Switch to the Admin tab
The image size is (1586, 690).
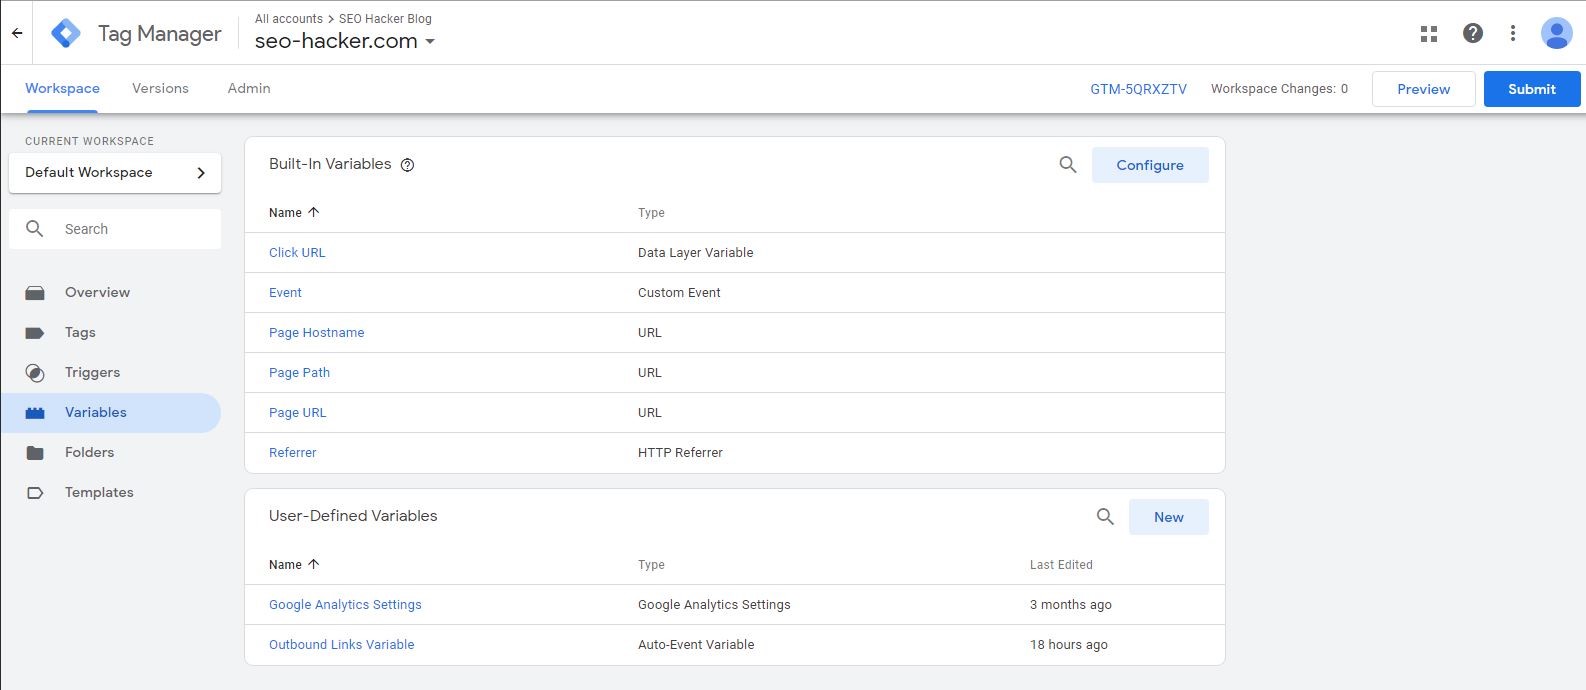248,88
